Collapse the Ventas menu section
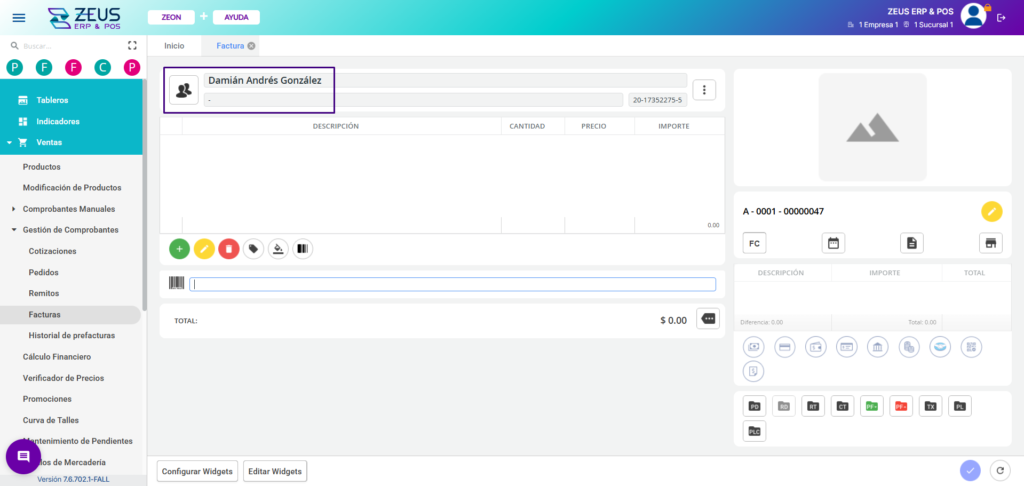The width and height of the screenshot is (1024, 486). click(10, 142)
